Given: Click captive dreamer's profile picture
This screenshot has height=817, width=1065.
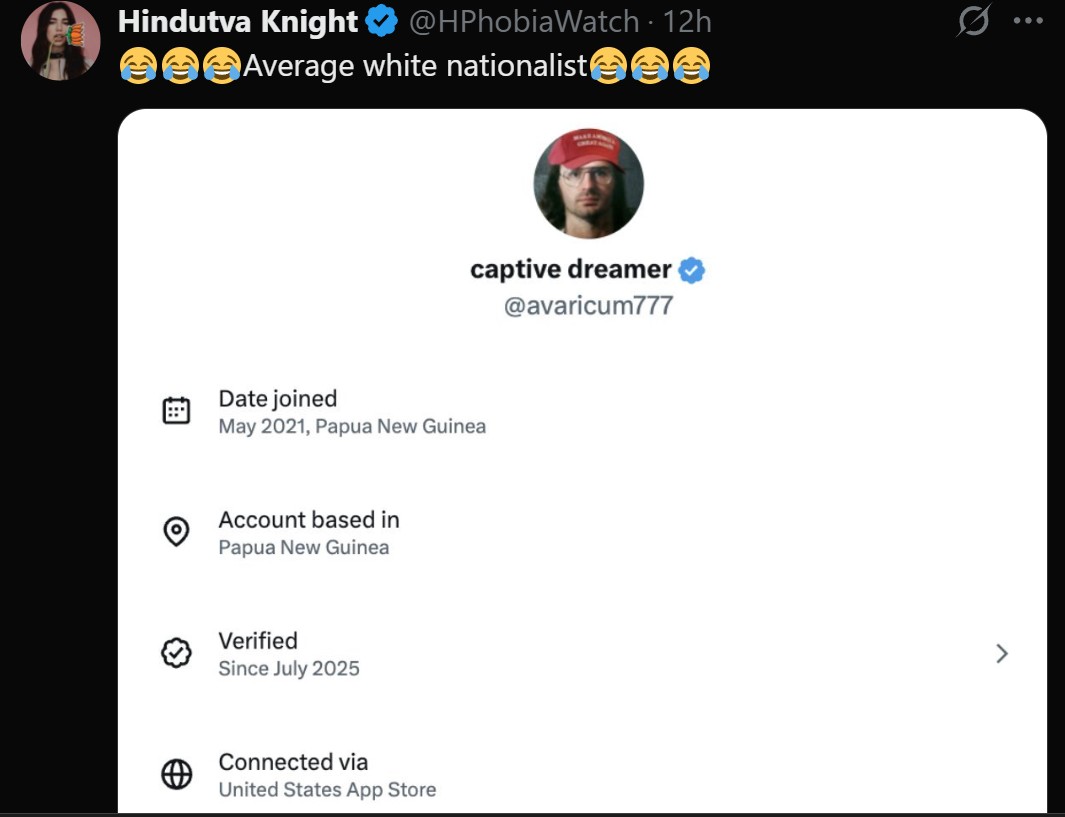Looking at the screenshot, I should coord(589,183).
